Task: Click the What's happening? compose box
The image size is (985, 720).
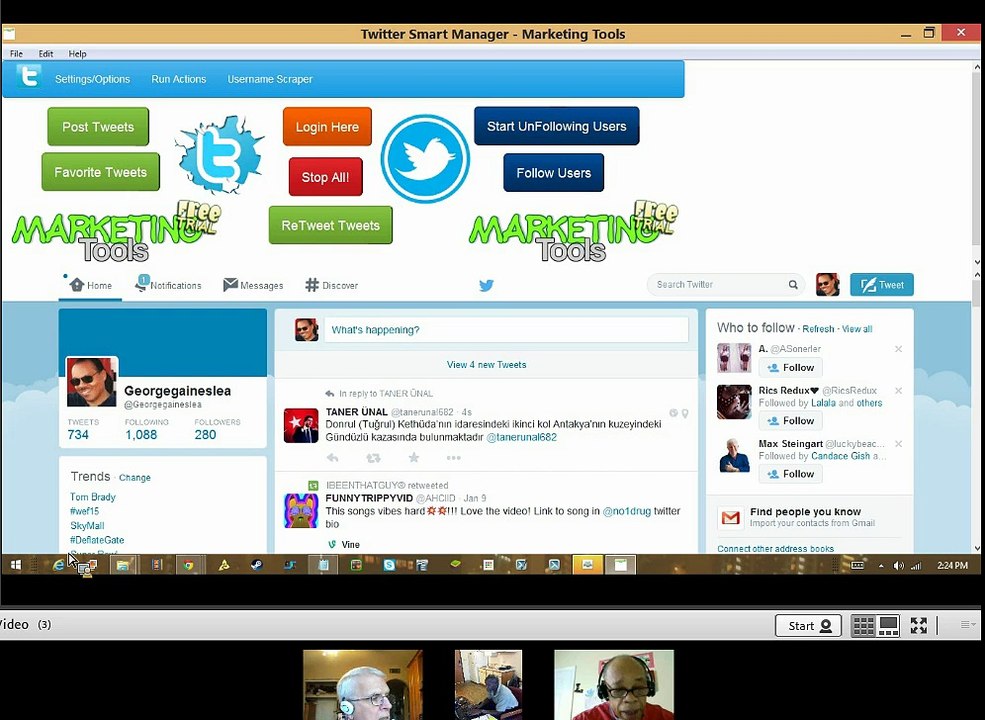Action: tap(506, 330)
